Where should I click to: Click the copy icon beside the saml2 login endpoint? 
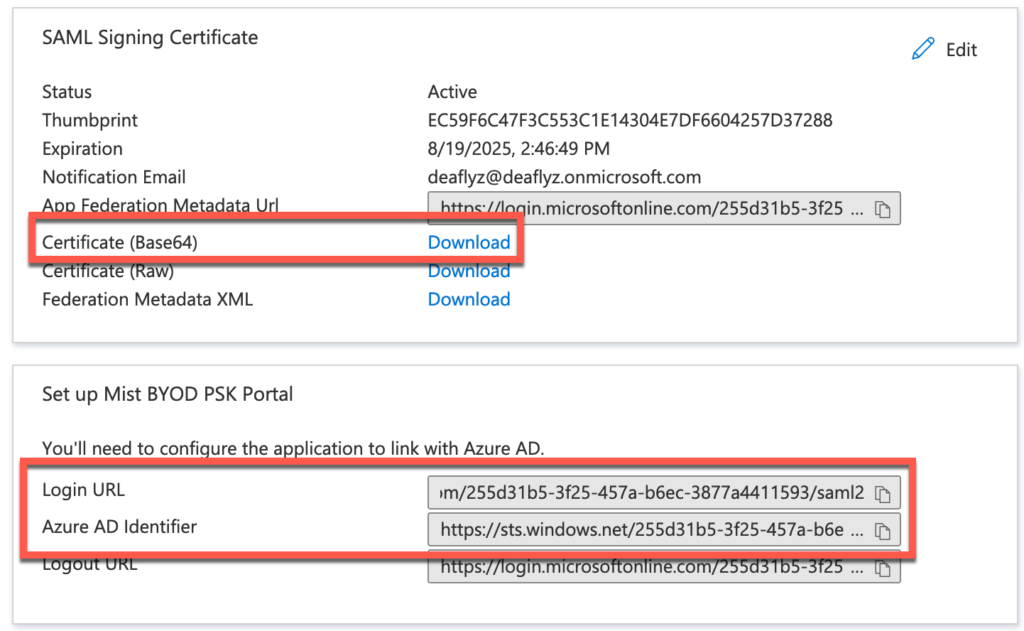[x=886, y=492]
